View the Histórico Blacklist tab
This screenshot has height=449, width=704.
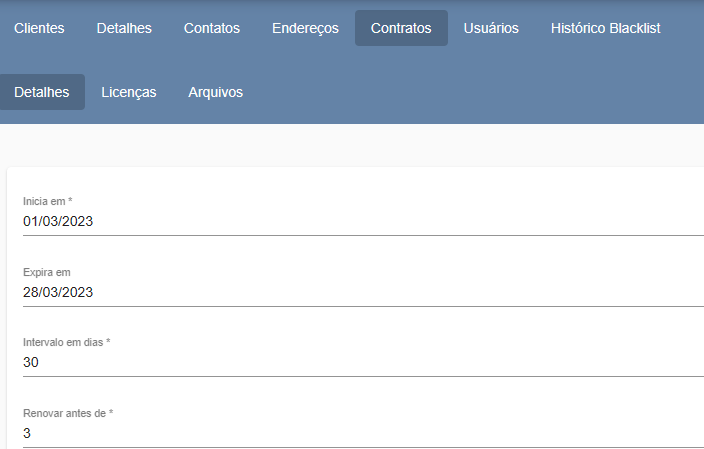click(x=605, y=28)
